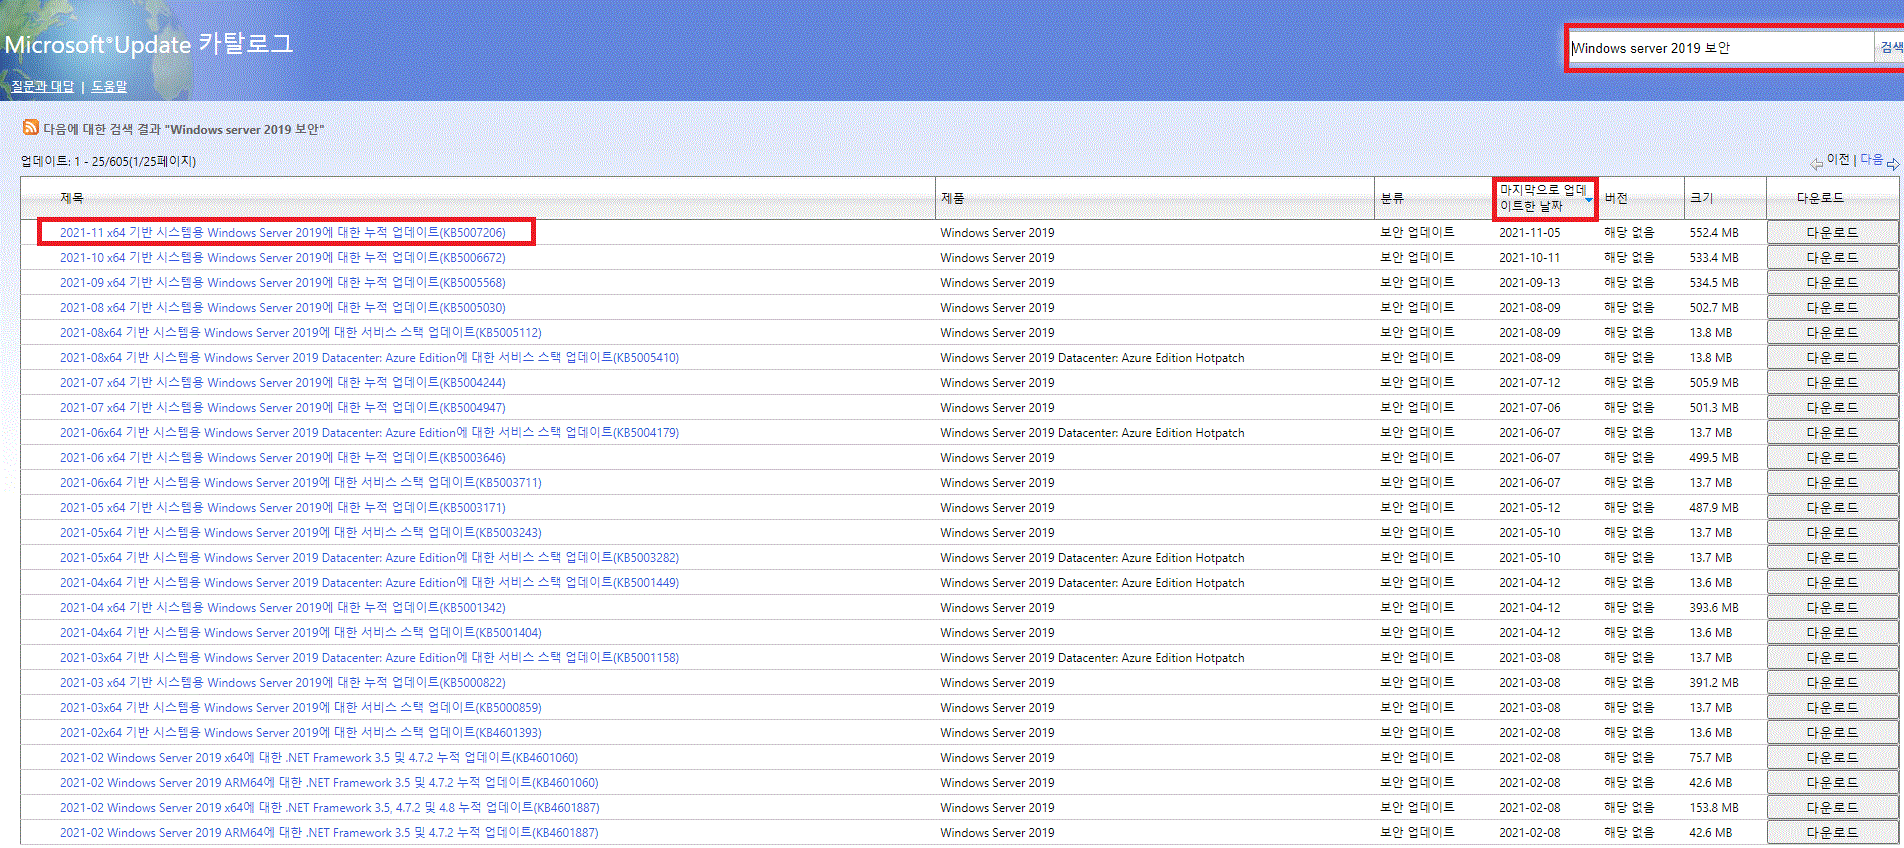The width and height of the screenshot is (1904, 848).
Task: Click the 검색 search button
Action: point(1890,48)
